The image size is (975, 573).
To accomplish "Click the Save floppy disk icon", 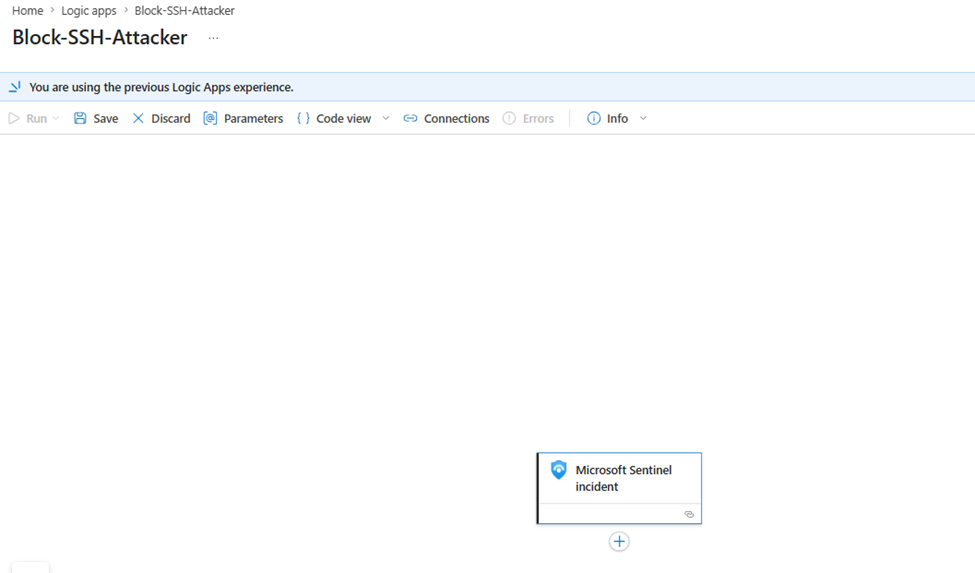I will [x=80, y=118].
